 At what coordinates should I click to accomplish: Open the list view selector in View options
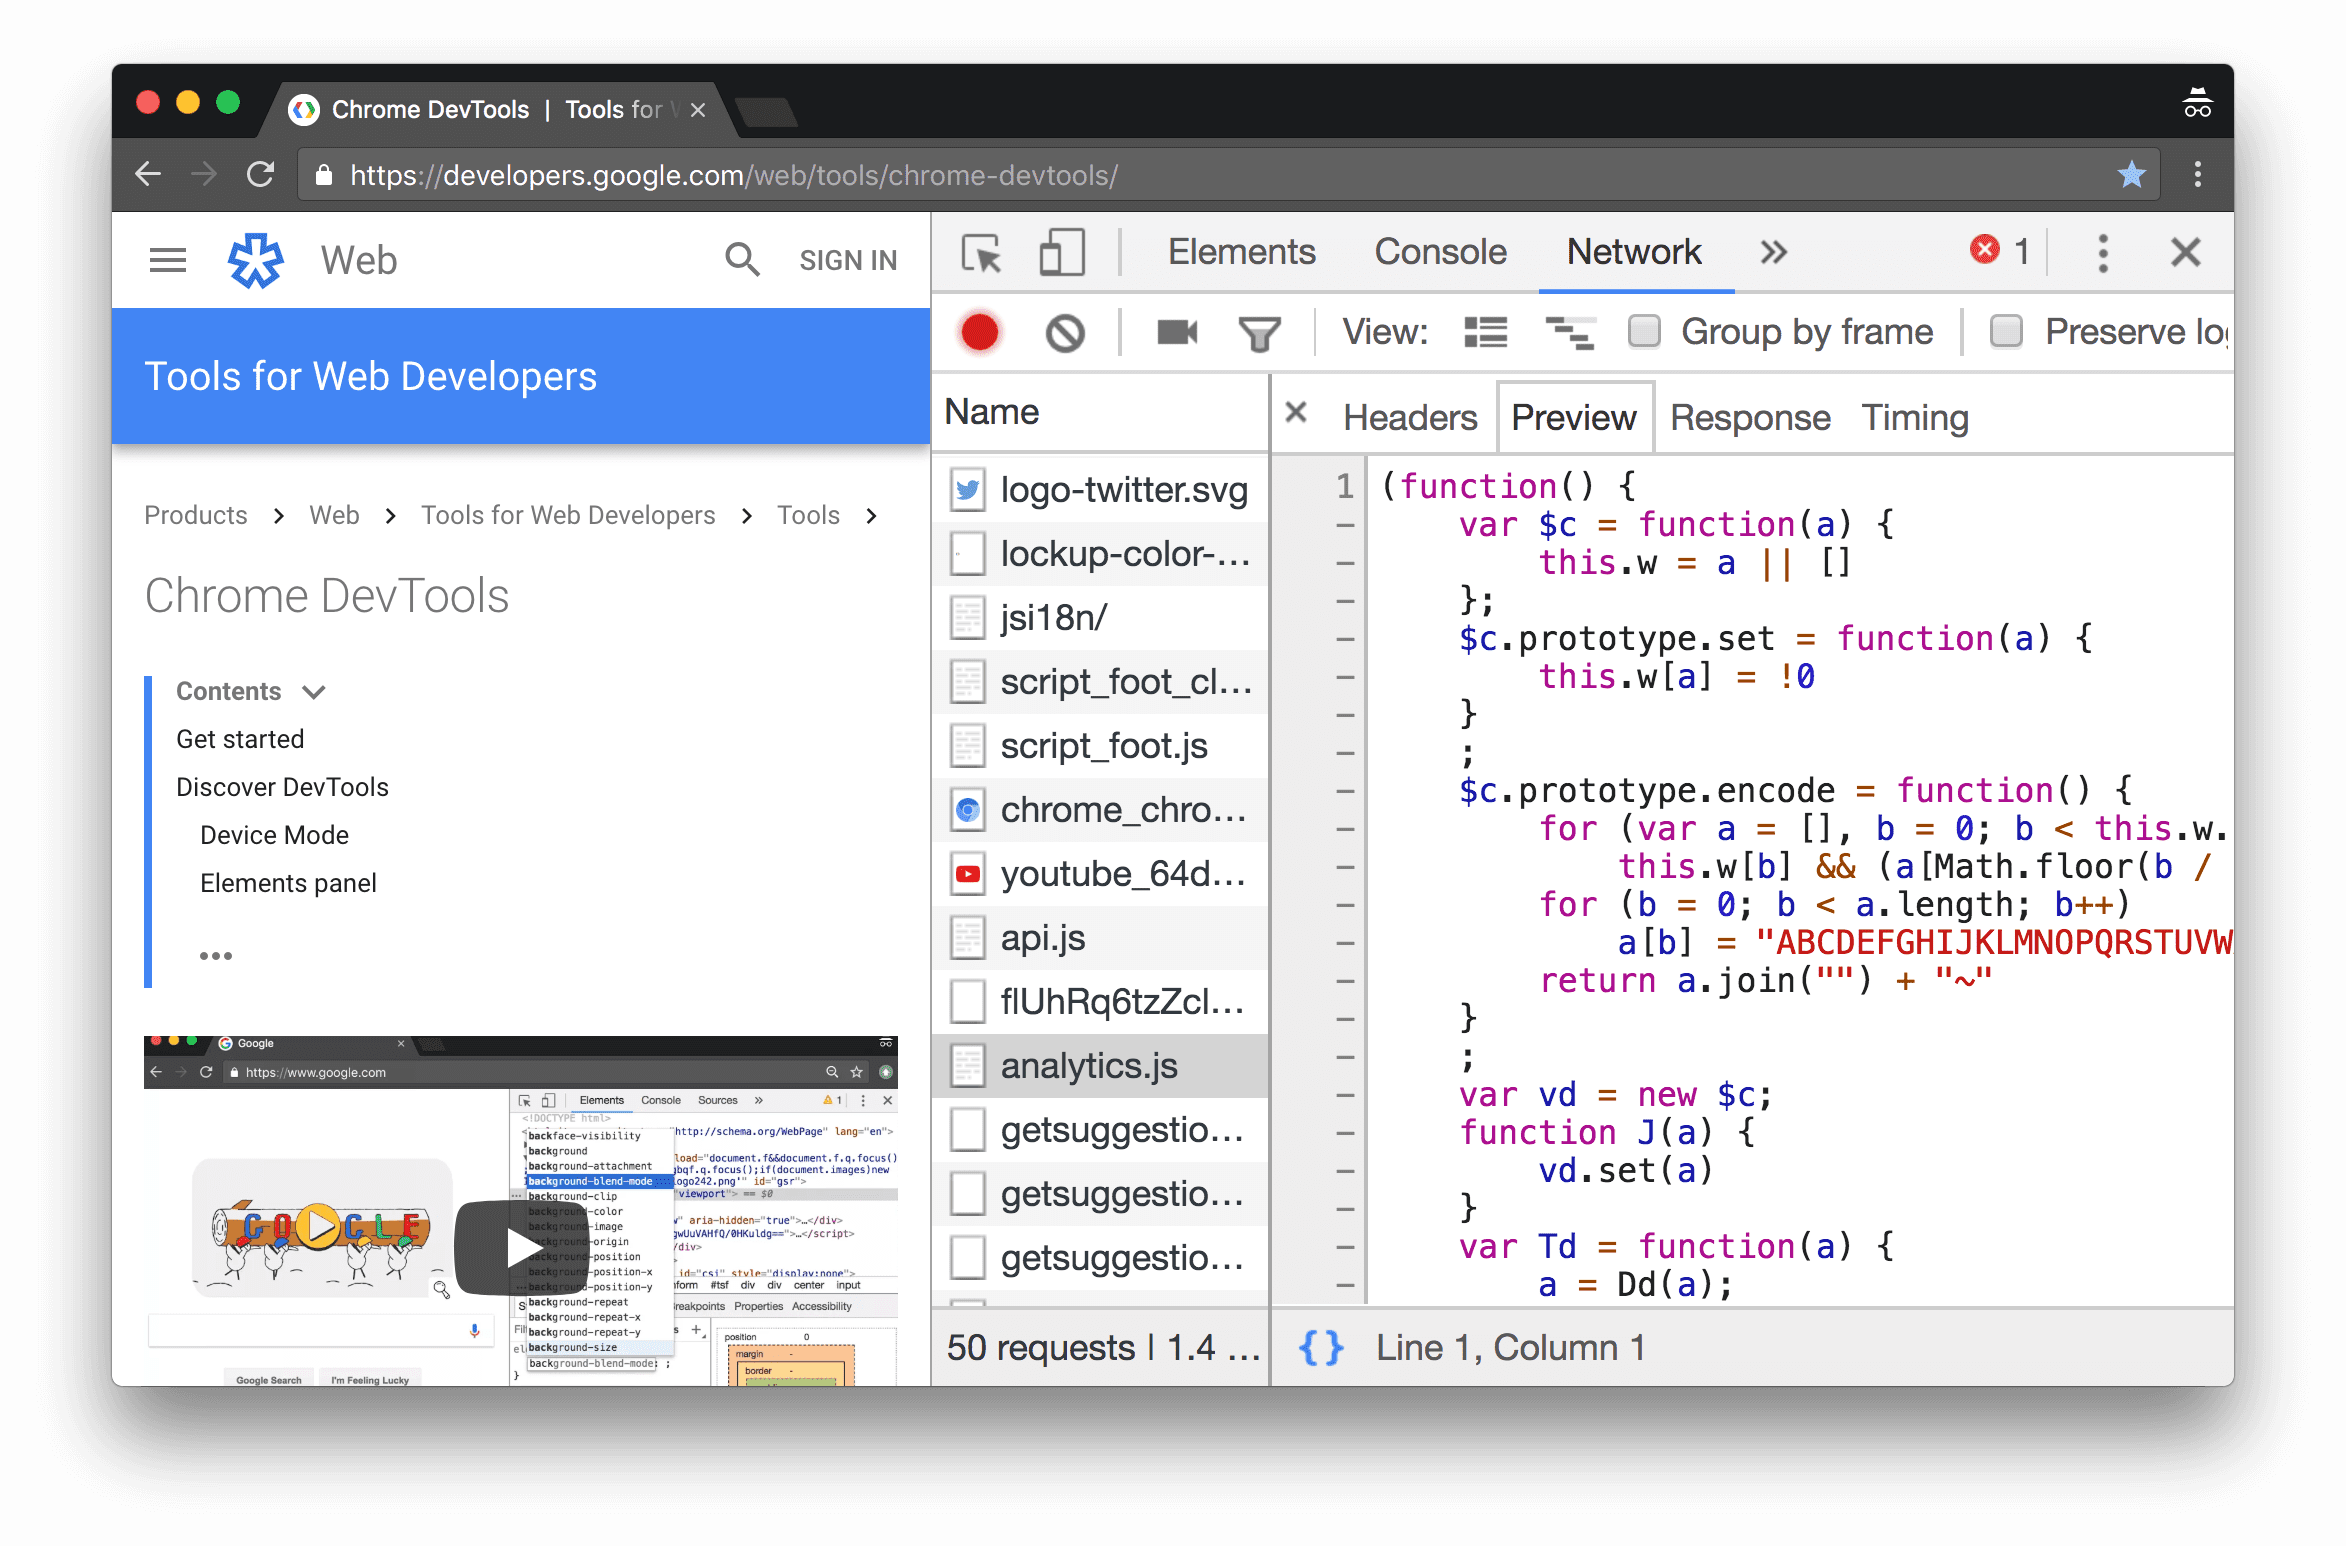(1485, 330)
